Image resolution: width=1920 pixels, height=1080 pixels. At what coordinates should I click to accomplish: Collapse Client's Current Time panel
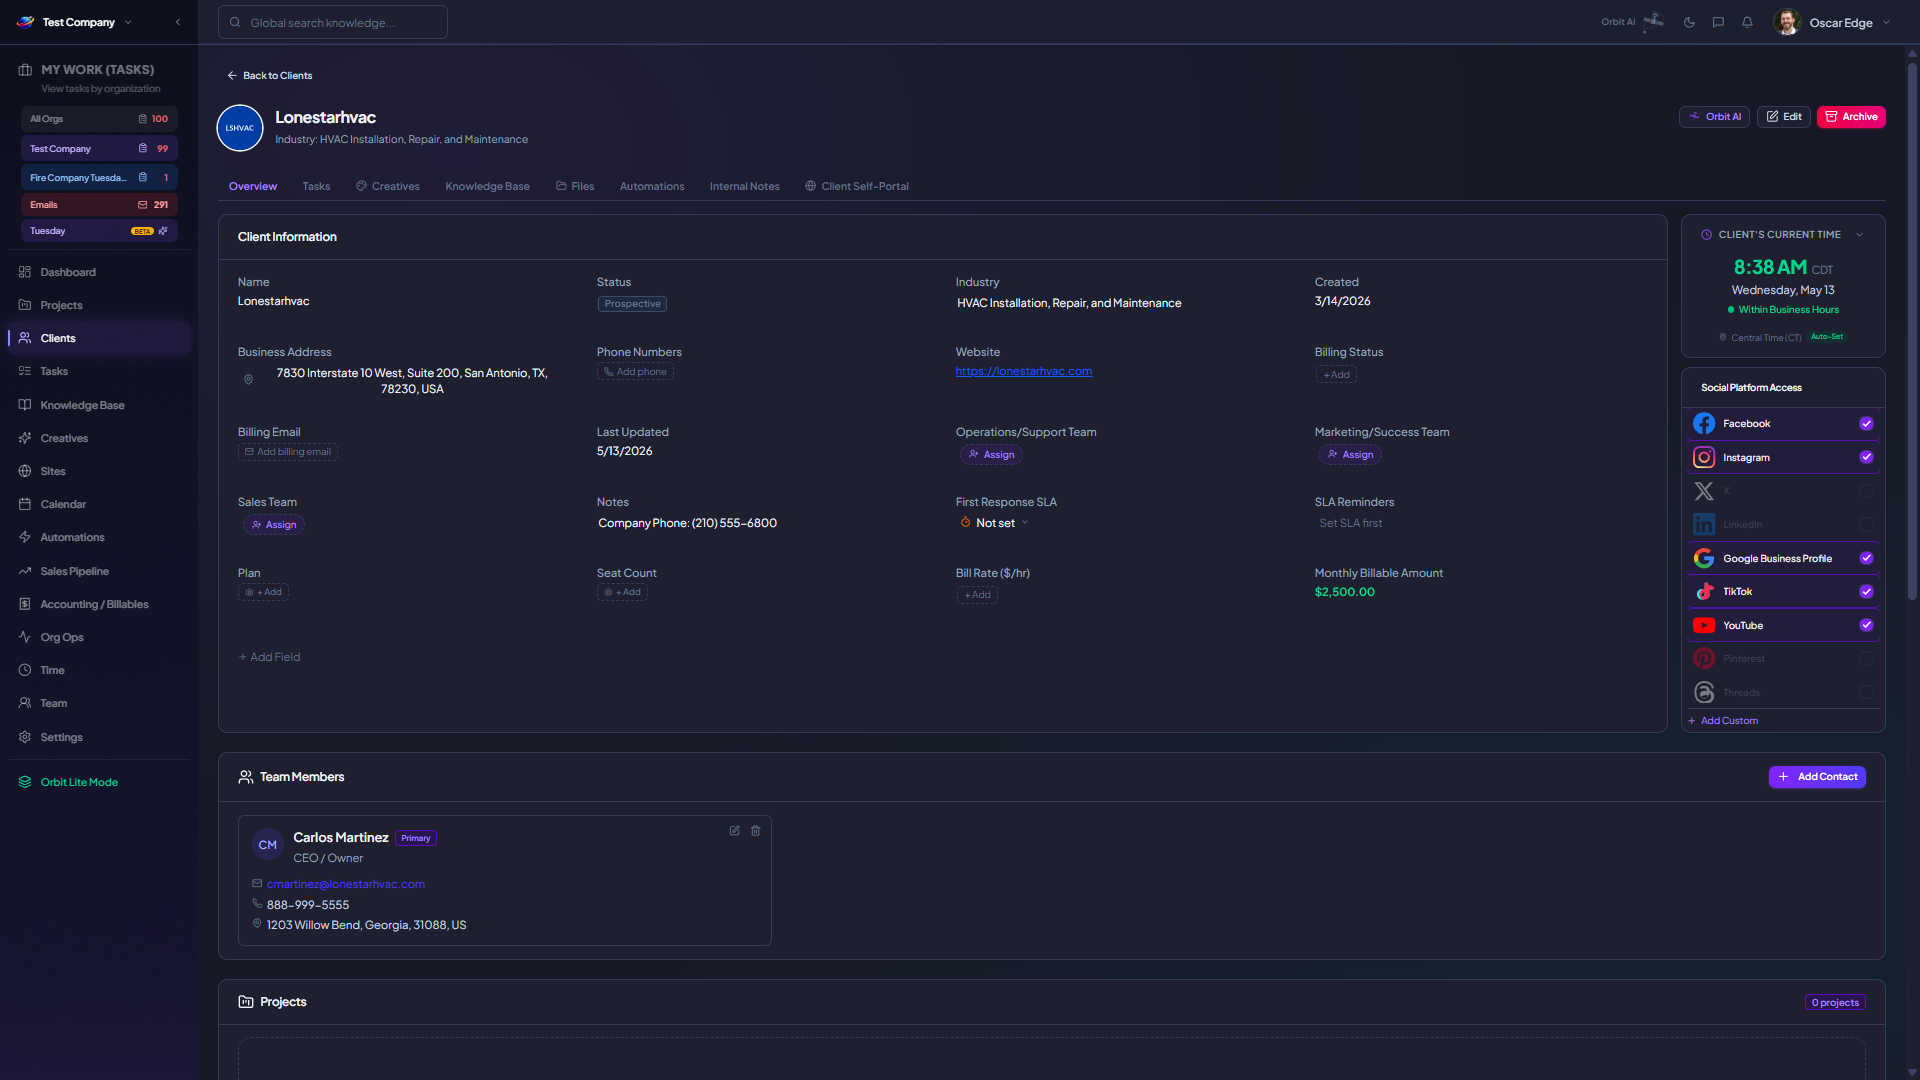tap(1860, 235)
